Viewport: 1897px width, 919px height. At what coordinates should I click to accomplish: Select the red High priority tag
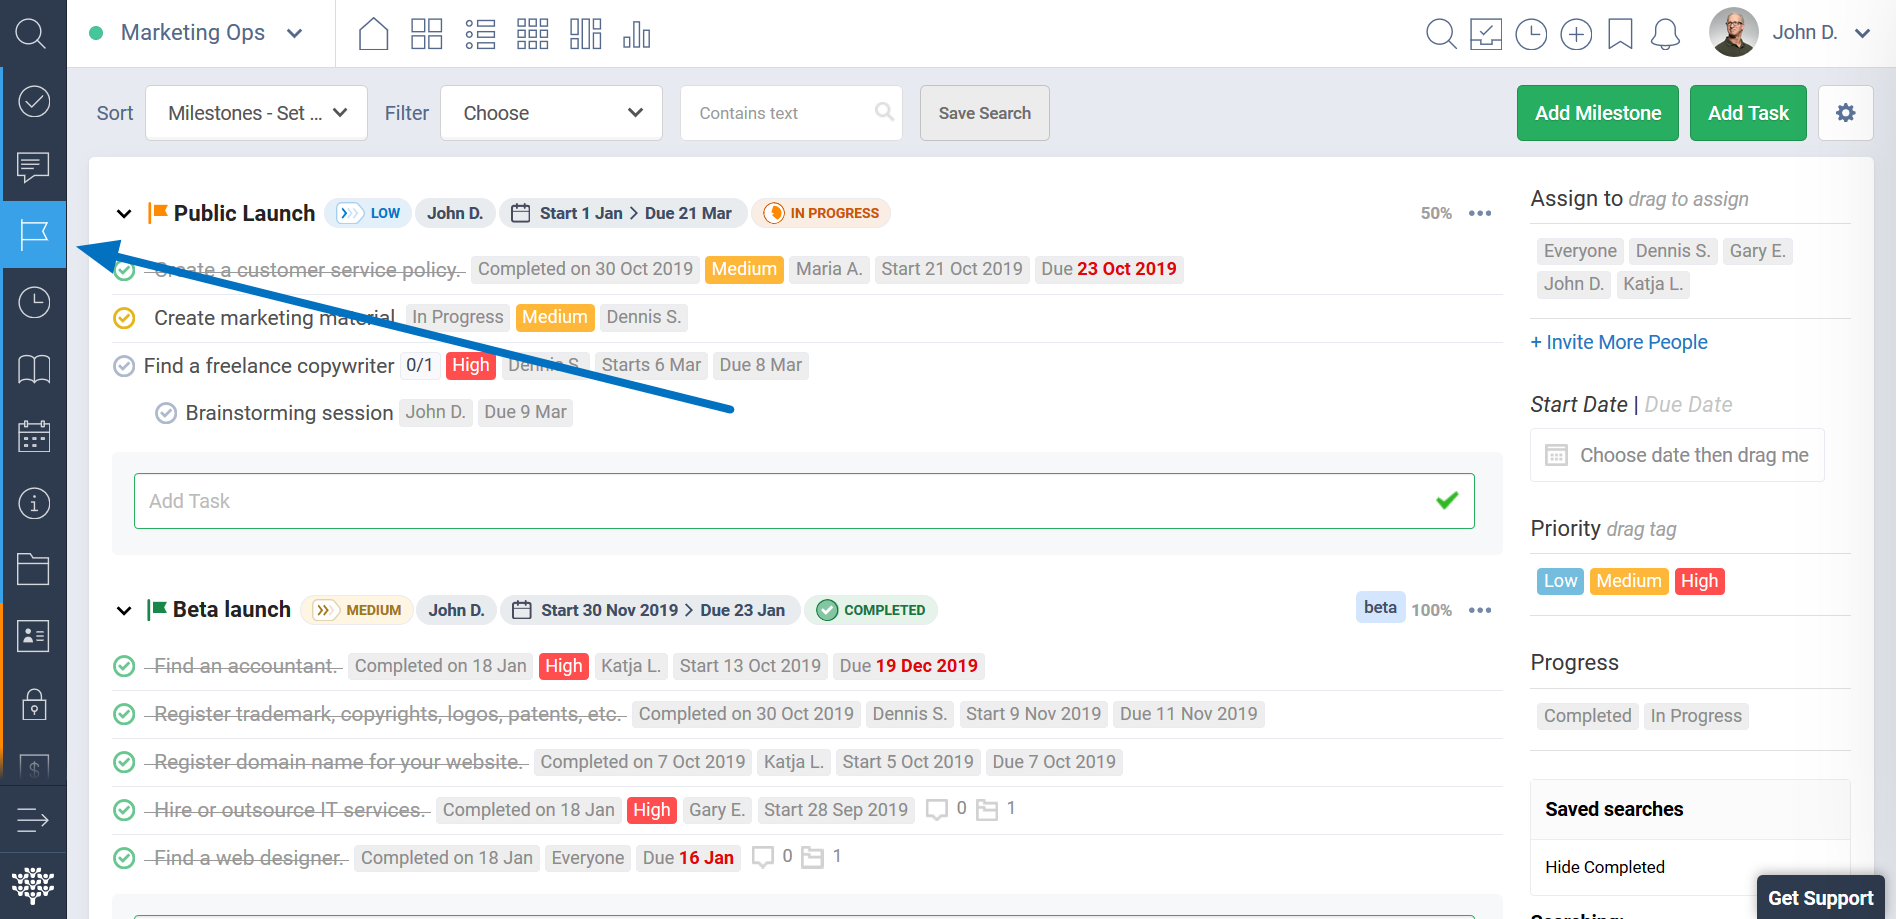coord(1699,581)
